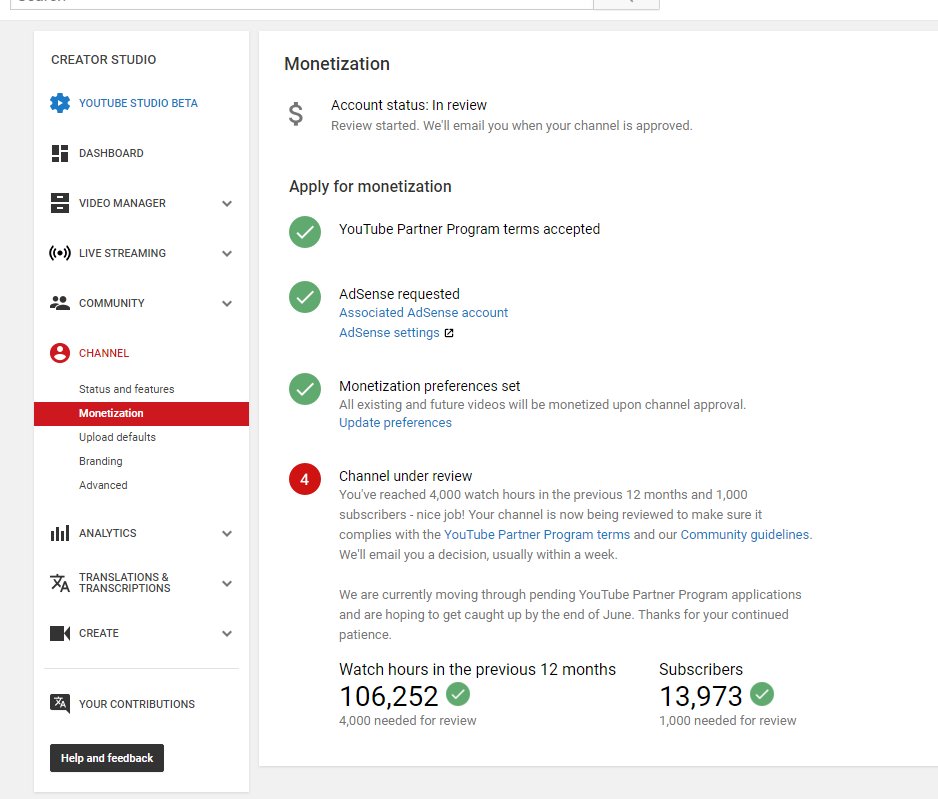Click the Monetization page title

coord(337,64)
